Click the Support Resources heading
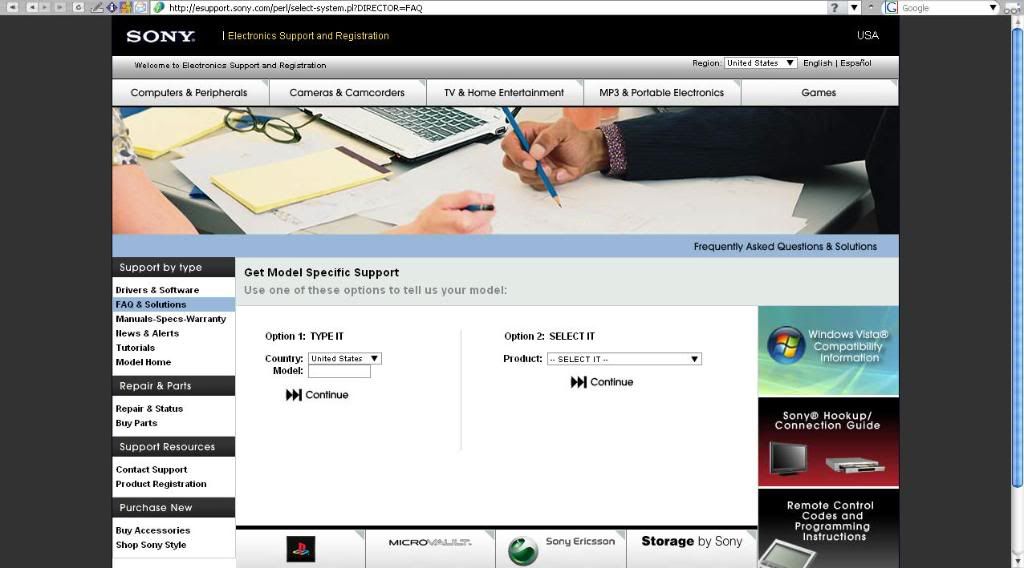 167,447
